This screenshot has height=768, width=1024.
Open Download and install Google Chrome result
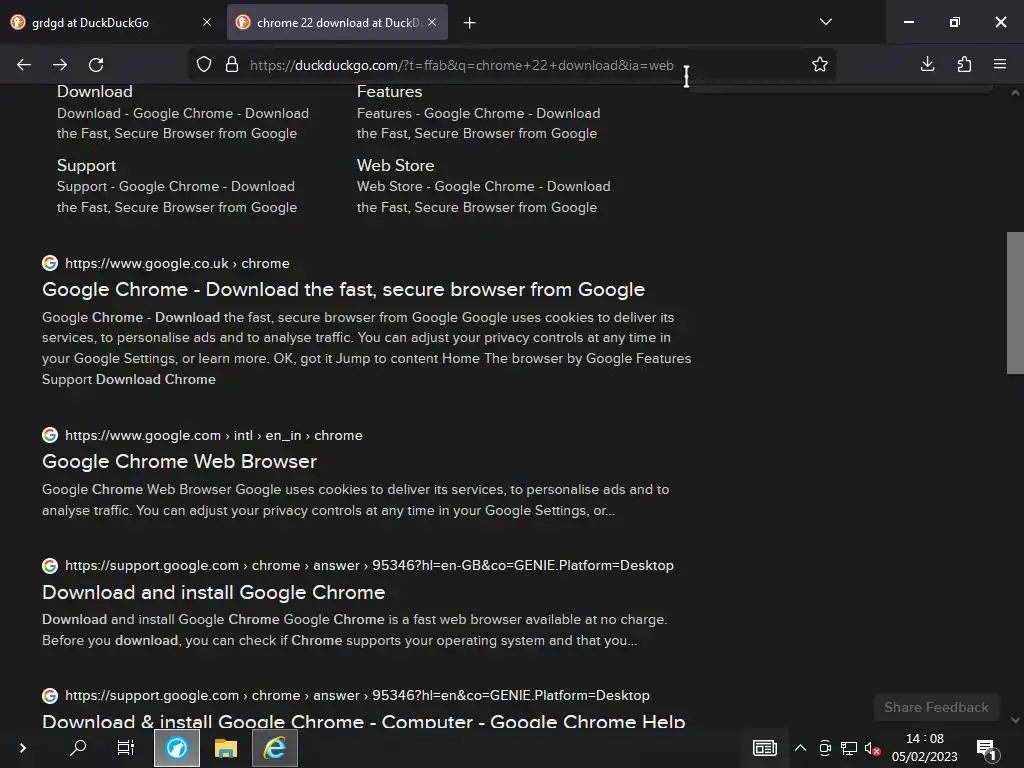[214, 592]
